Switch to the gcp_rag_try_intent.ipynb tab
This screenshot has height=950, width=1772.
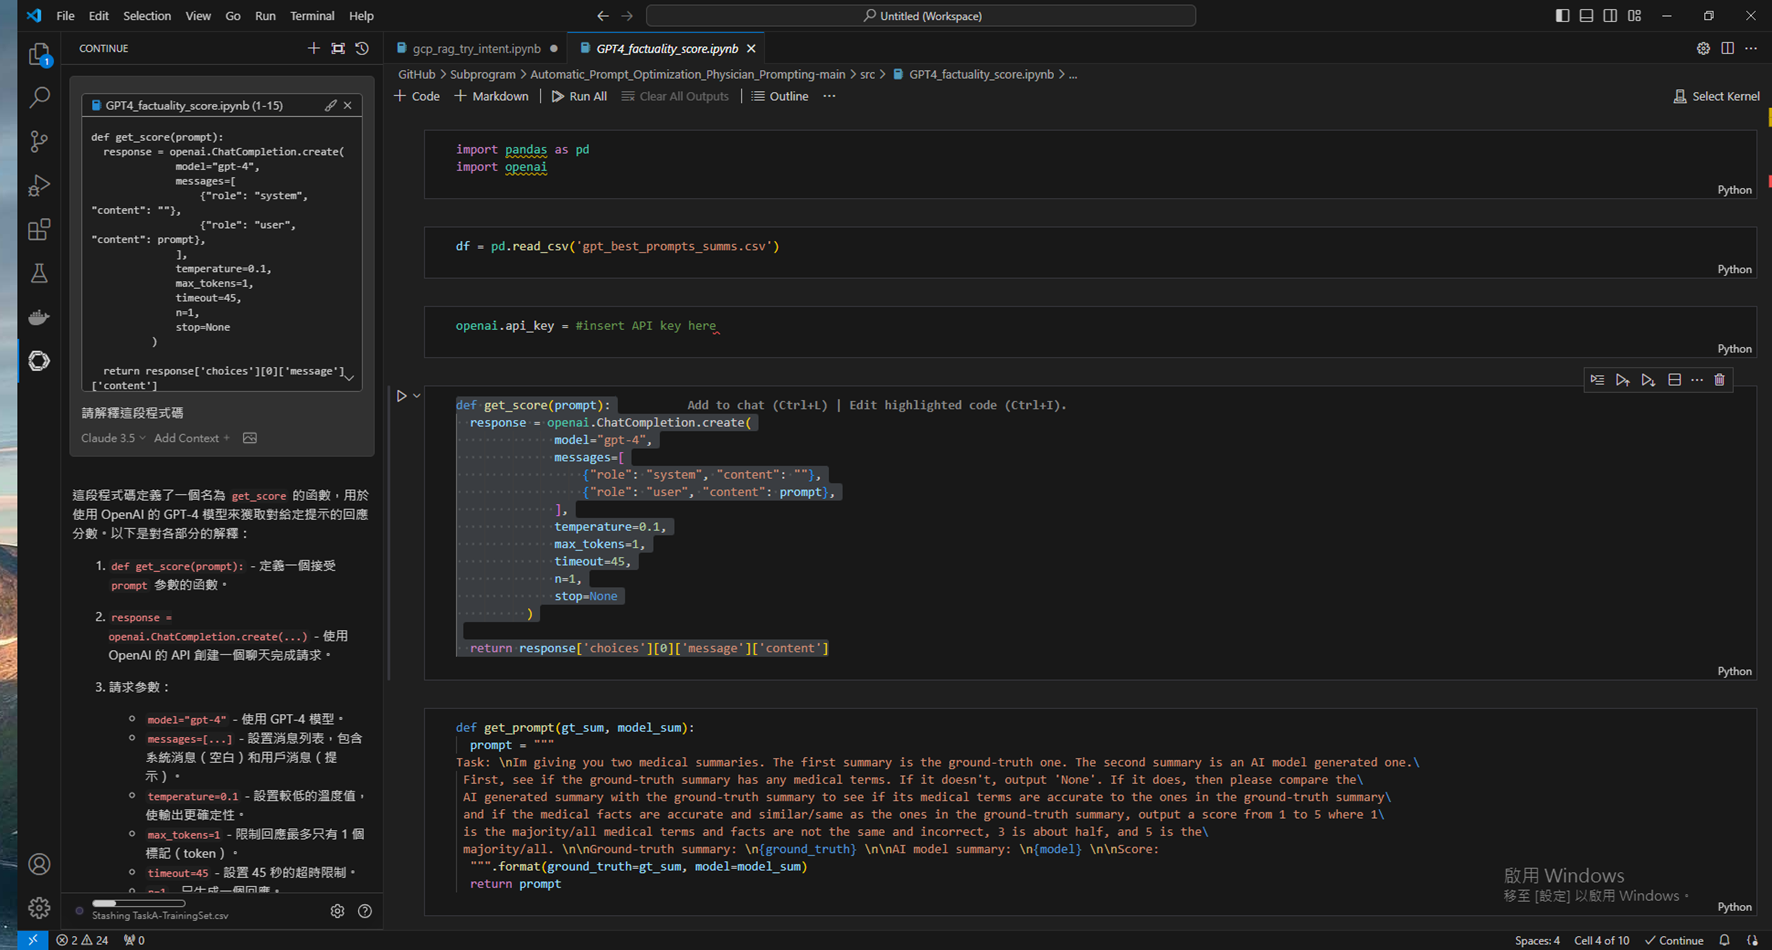click(476, 48)
